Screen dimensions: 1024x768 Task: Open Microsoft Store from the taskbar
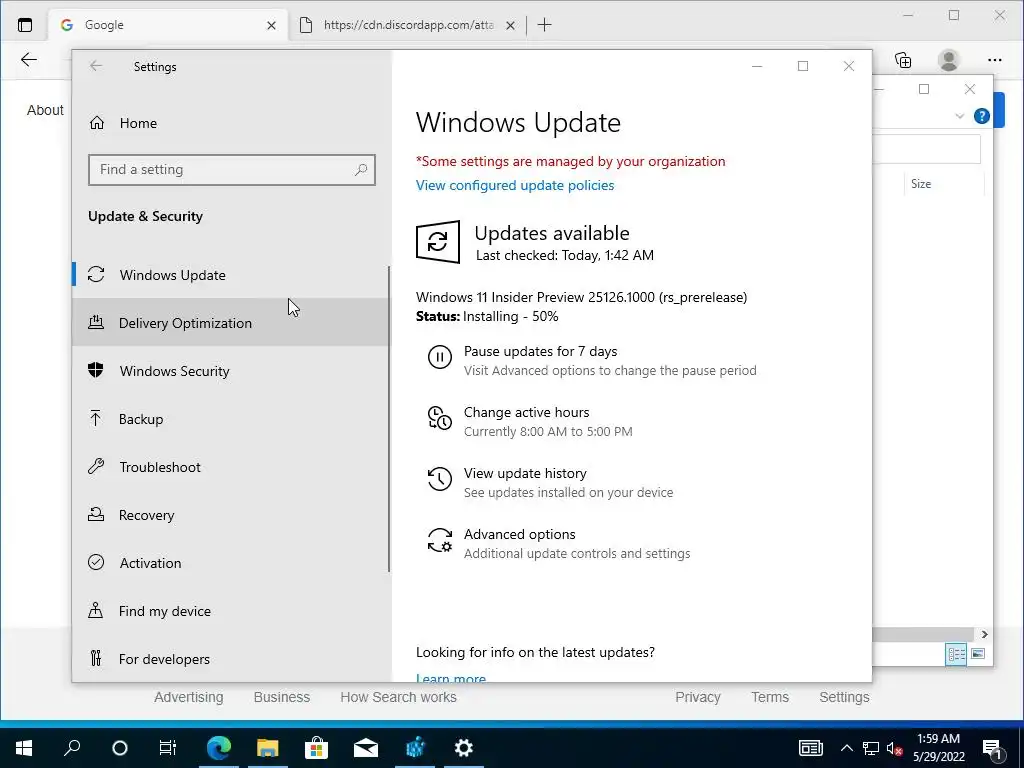(x=316, y=748)
